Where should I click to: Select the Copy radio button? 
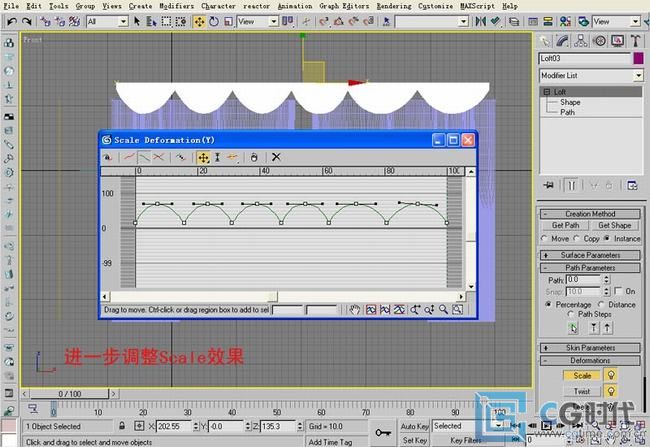[577, 238]
